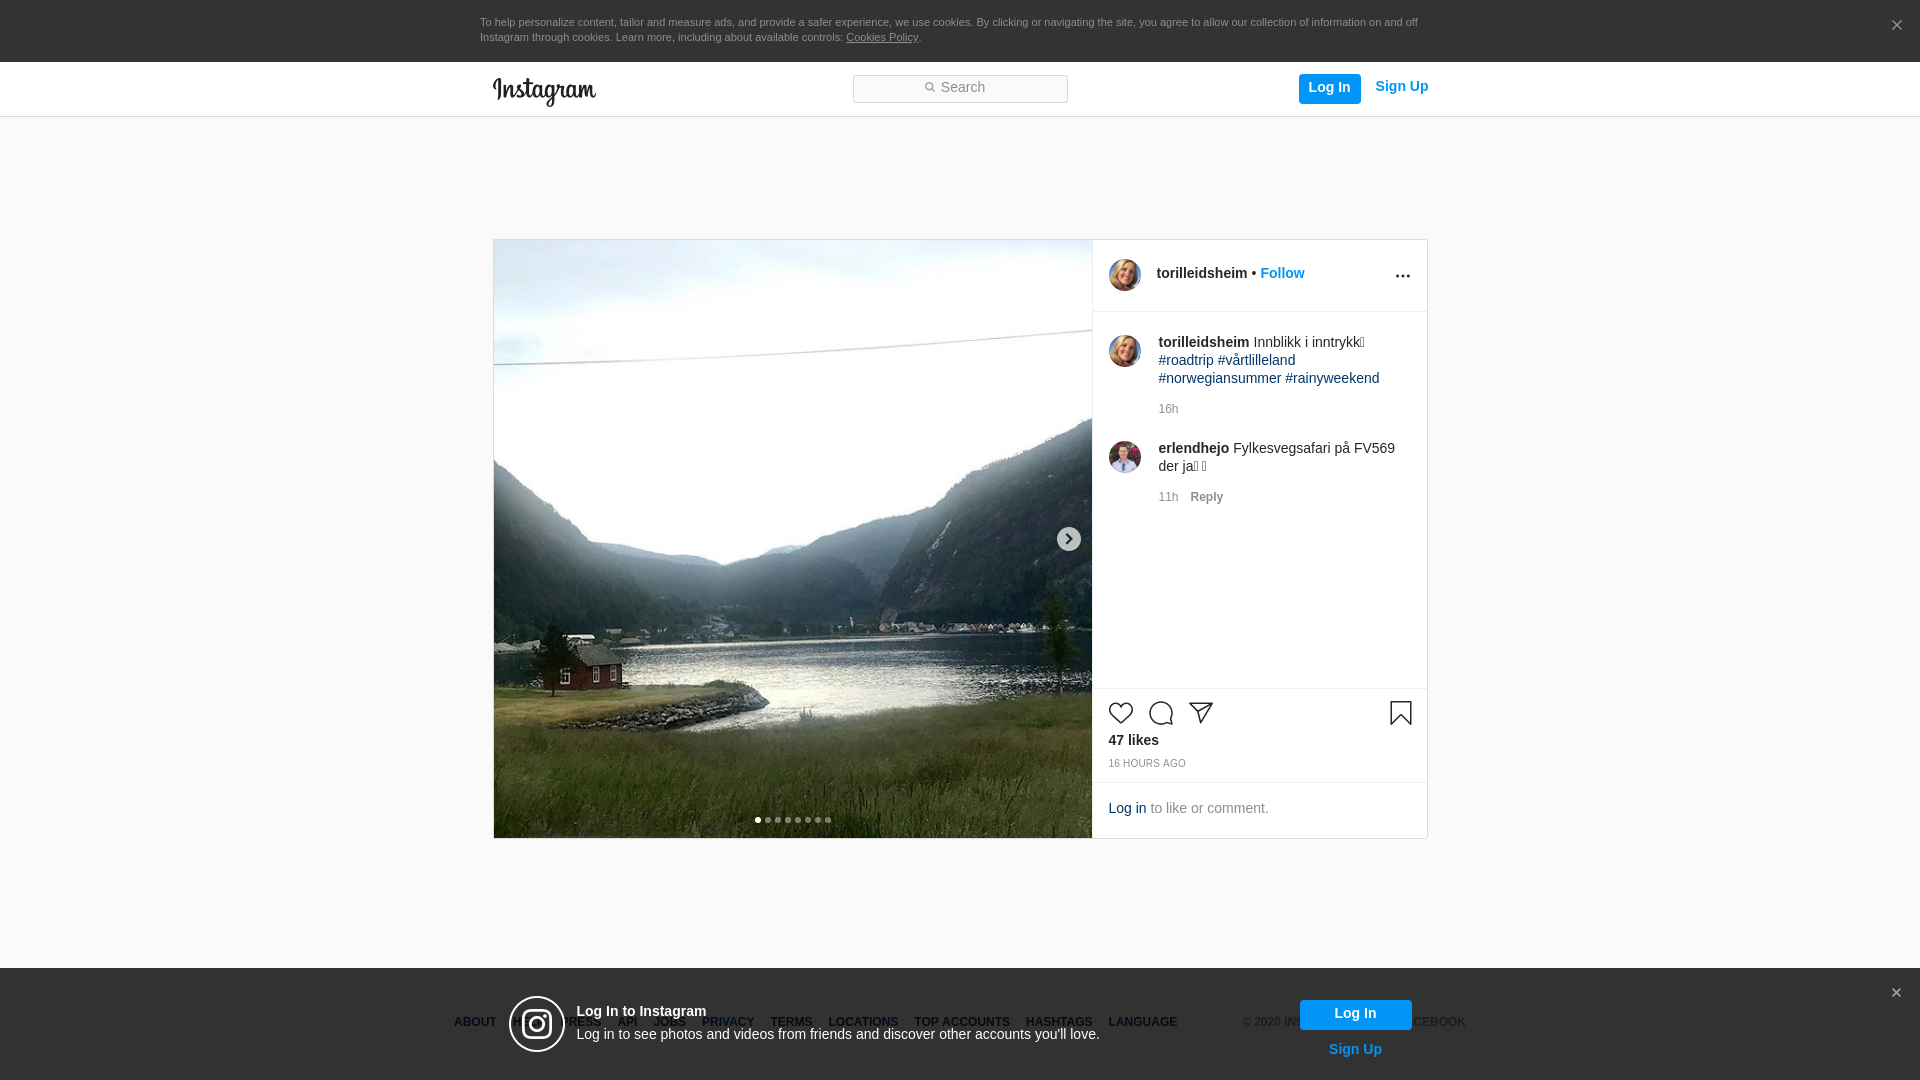Like the post with the heart icon

(x=1121, y=713)
